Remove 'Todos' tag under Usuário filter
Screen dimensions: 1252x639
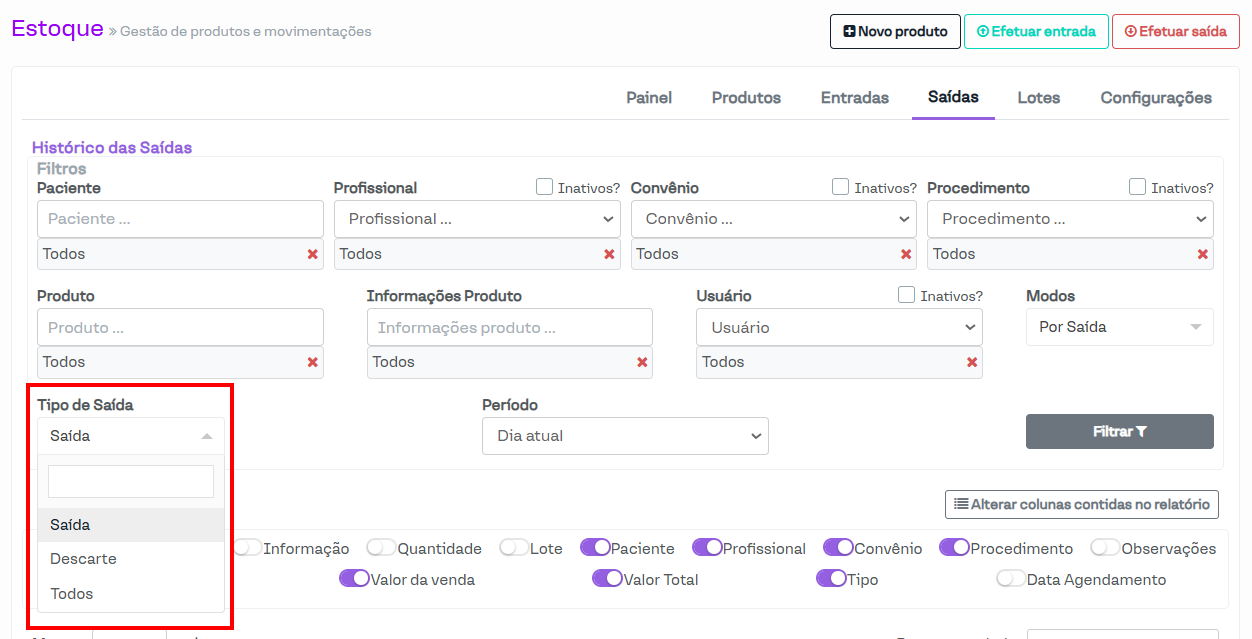coord(971,362)
